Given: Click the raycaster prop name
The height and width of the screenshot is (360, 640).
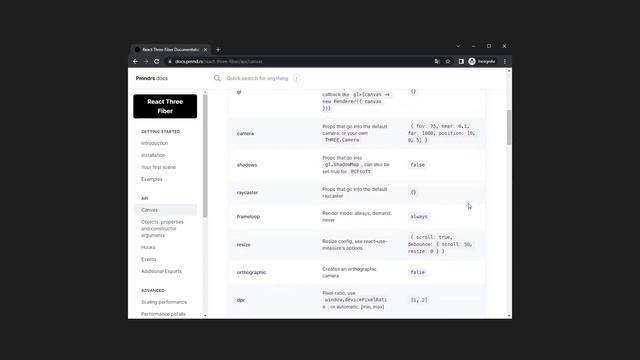Looking at the screenshot, I should coord(247,192).
